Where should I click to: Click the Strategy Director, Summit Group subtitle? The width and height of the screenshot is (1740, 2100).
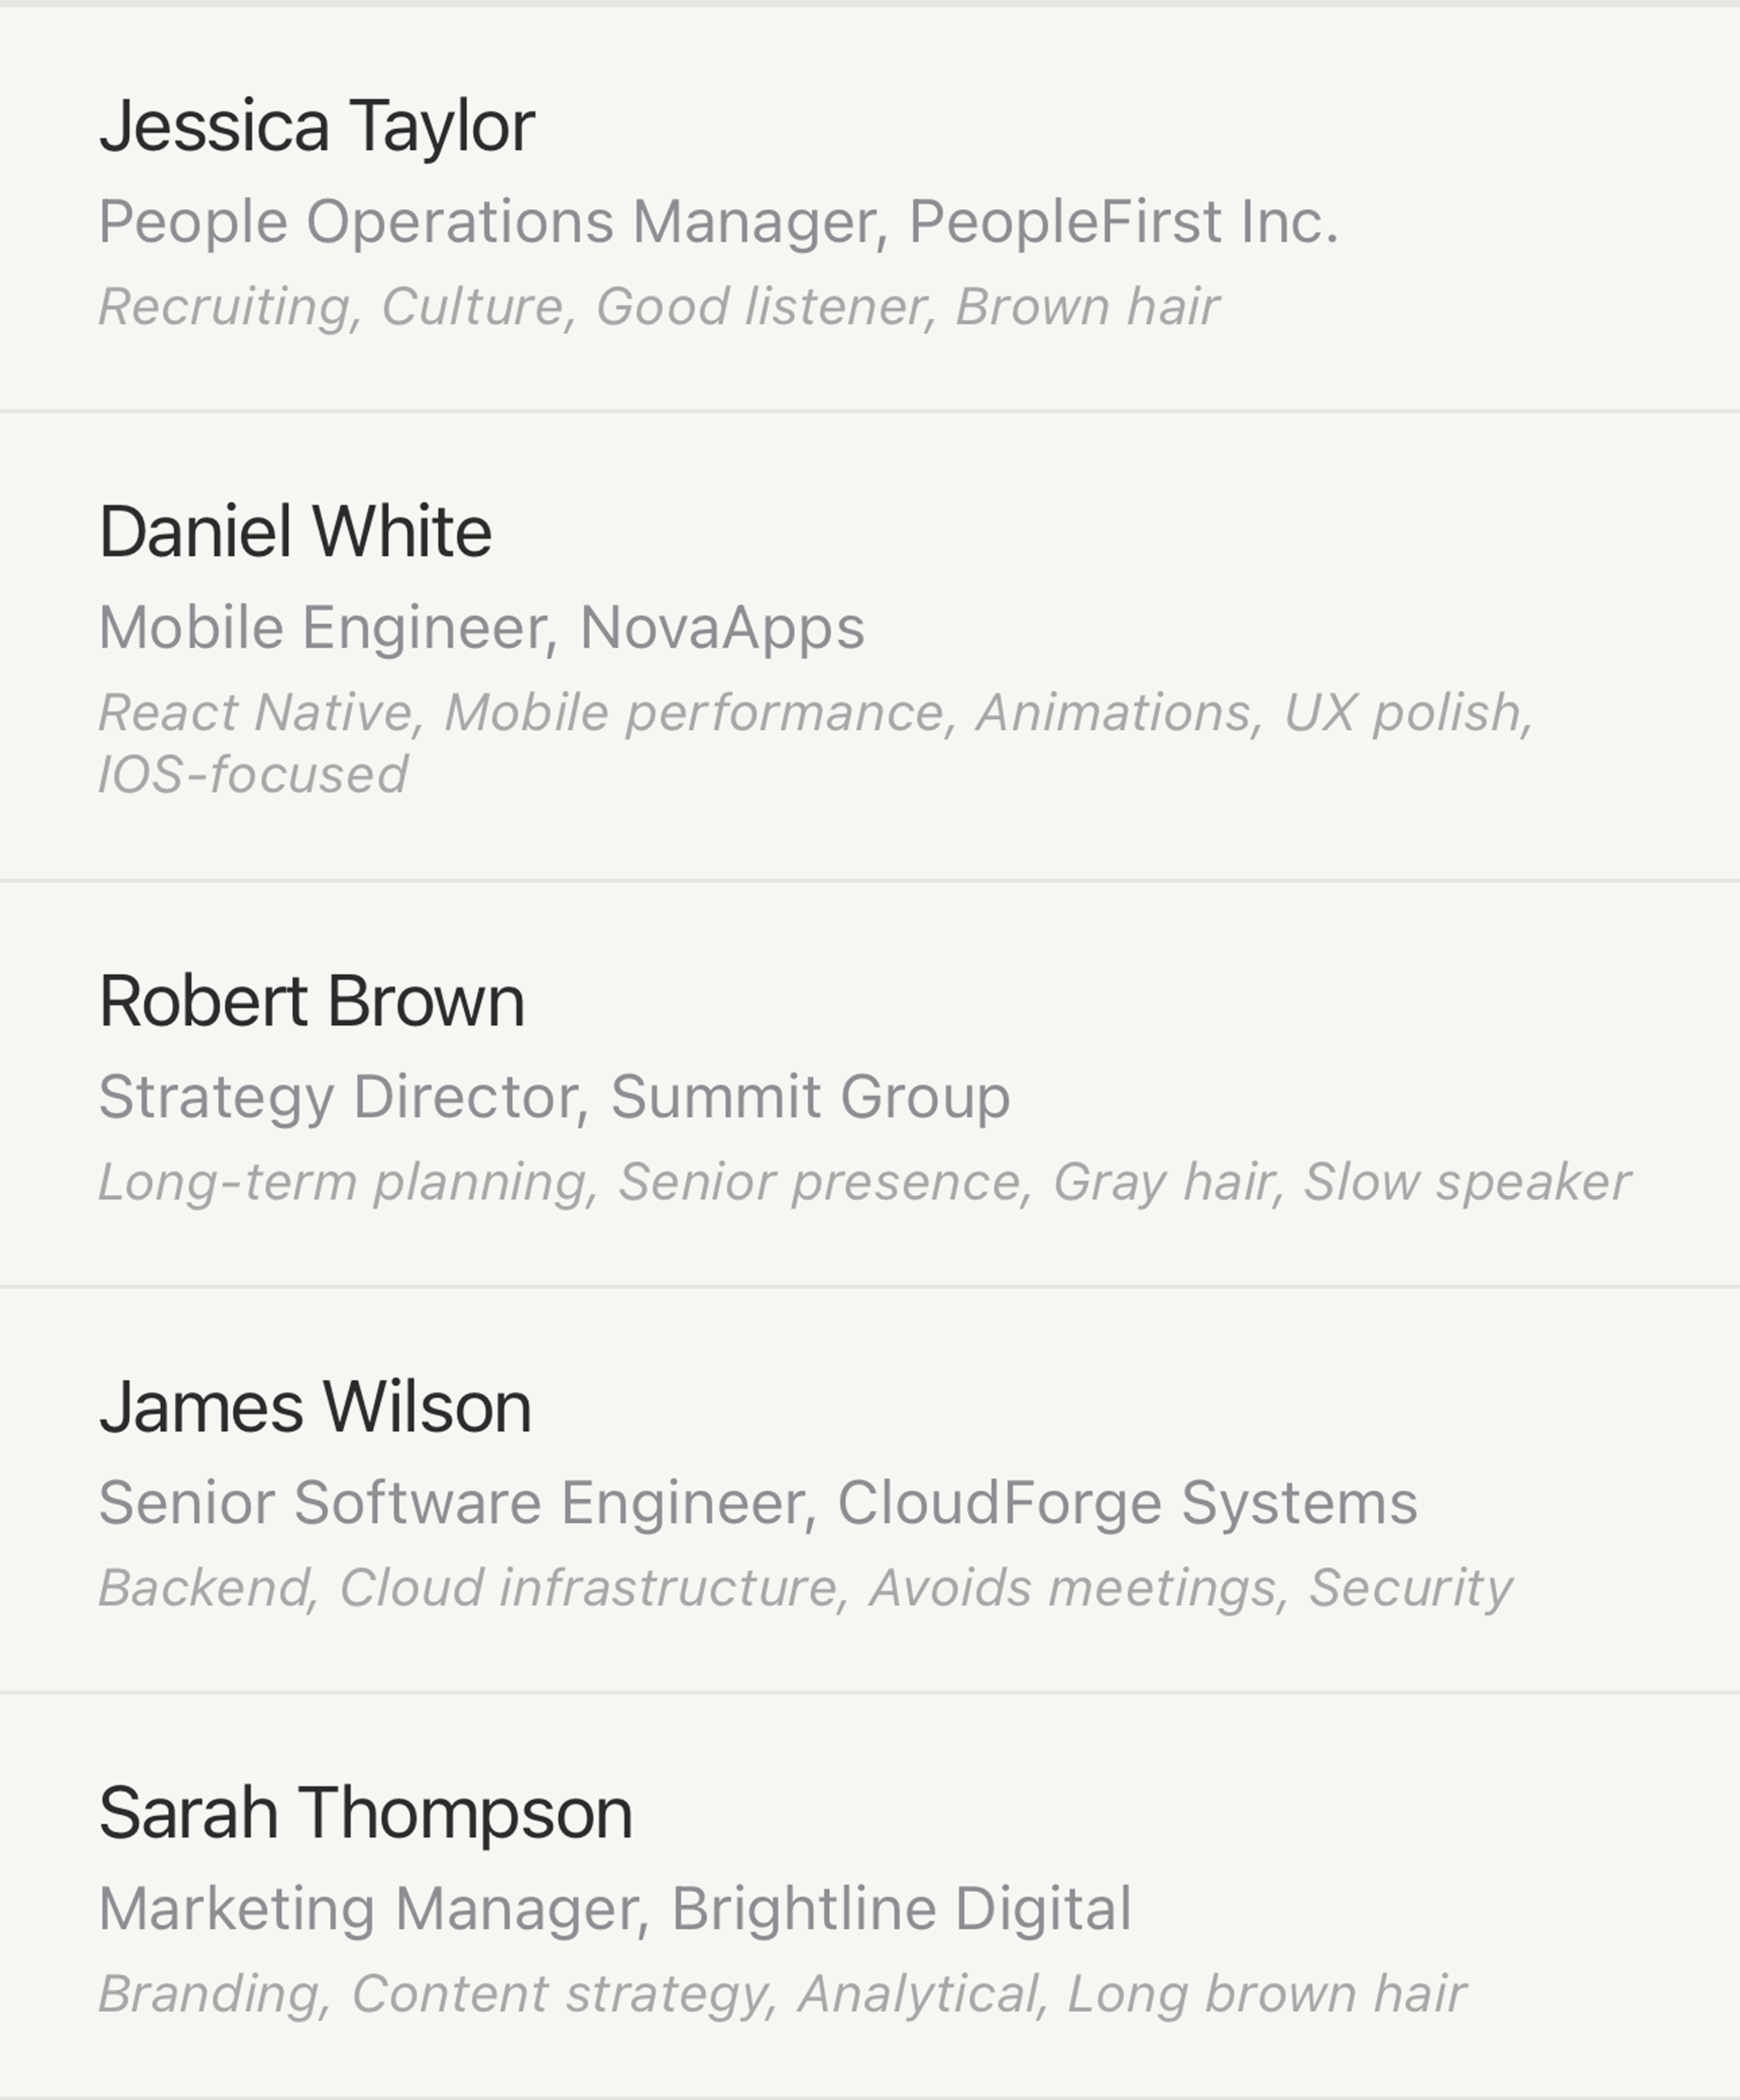coord(554,1097)
